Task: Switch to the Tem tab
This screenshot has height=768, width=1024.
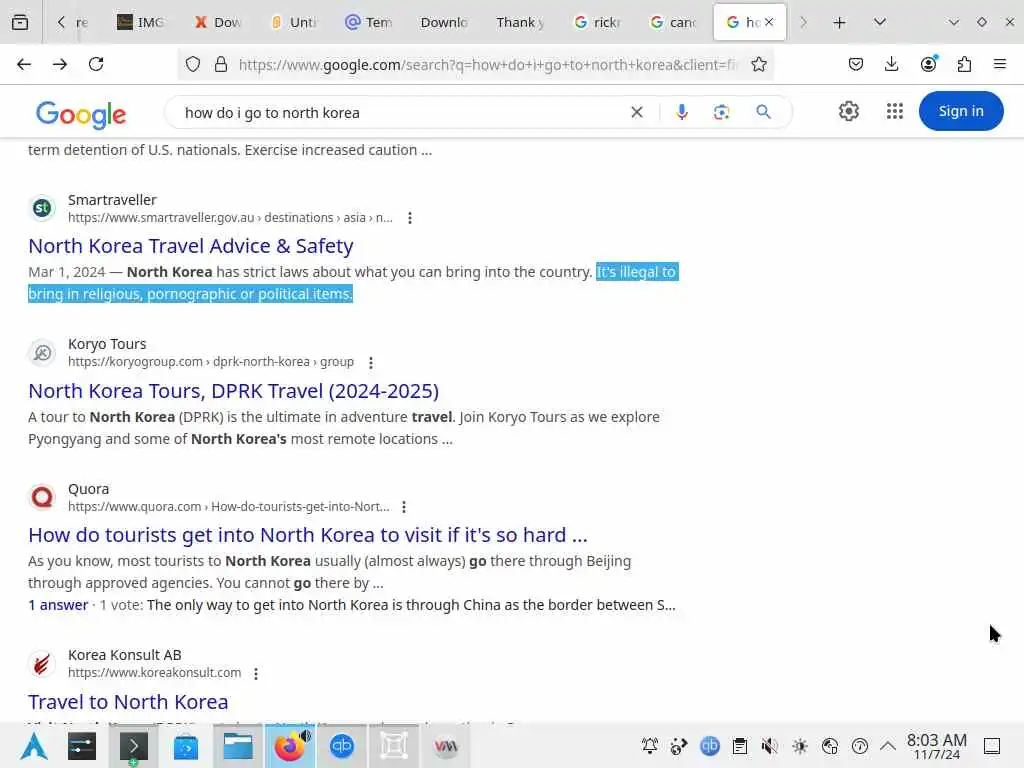Action: [369, 22]
